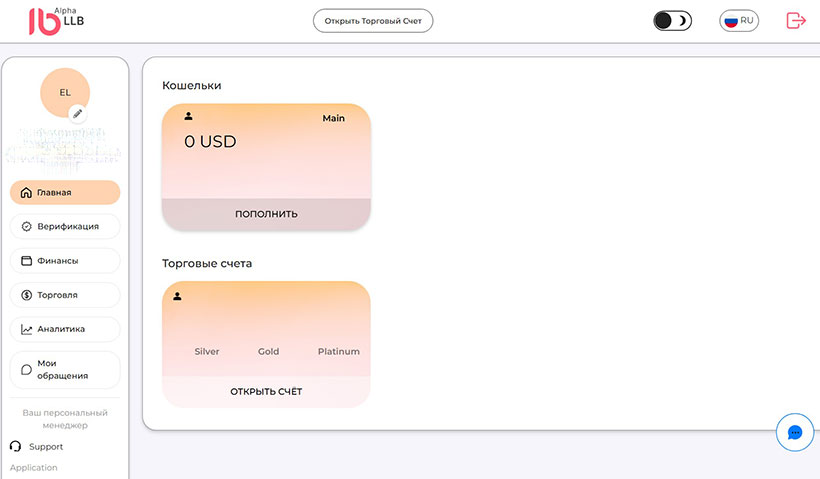Go to Верификация section

click(65, 226)
